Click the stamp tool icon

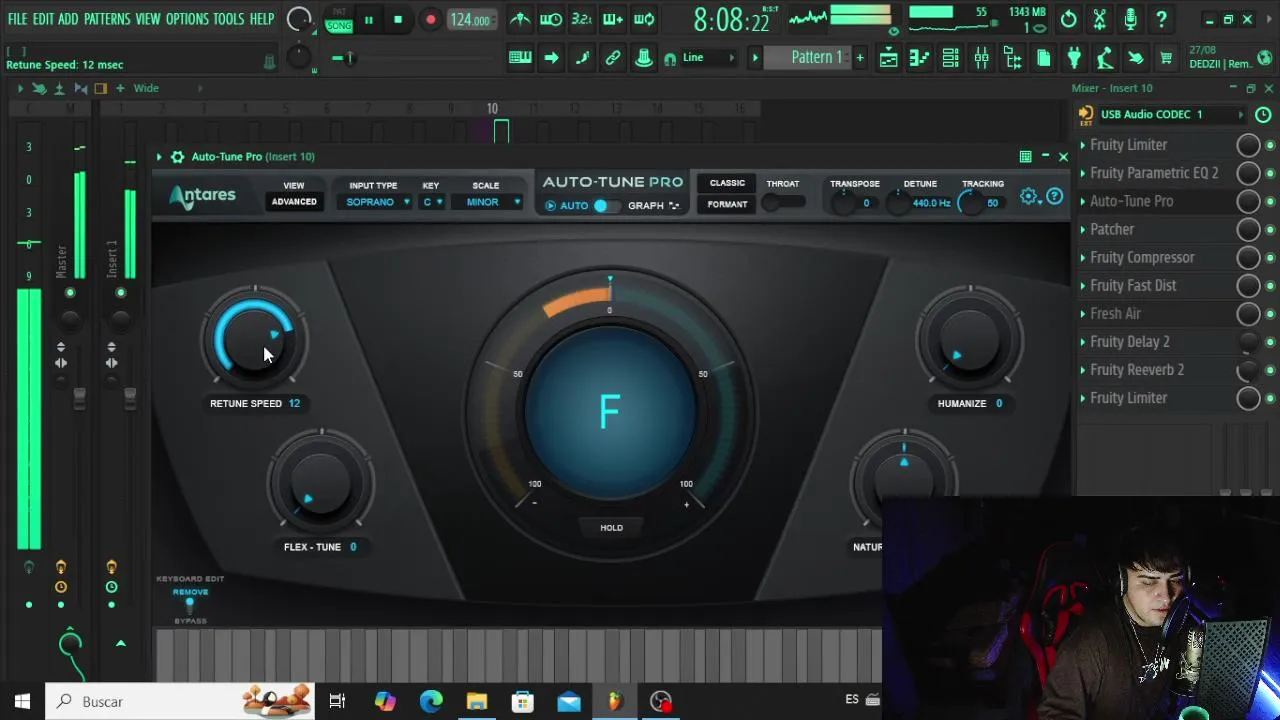pyautogui.click(x=644, y=58)
